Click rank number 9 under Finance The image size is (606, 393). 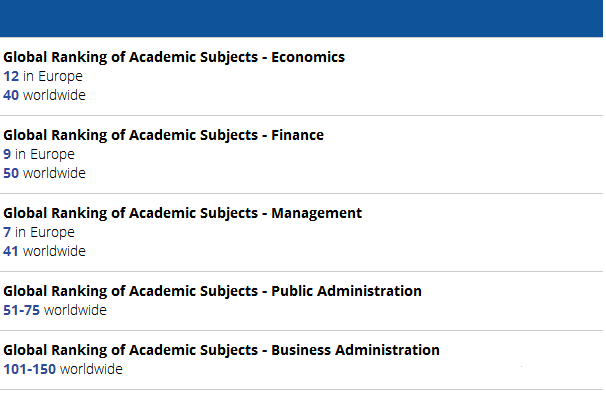(7, 154)
